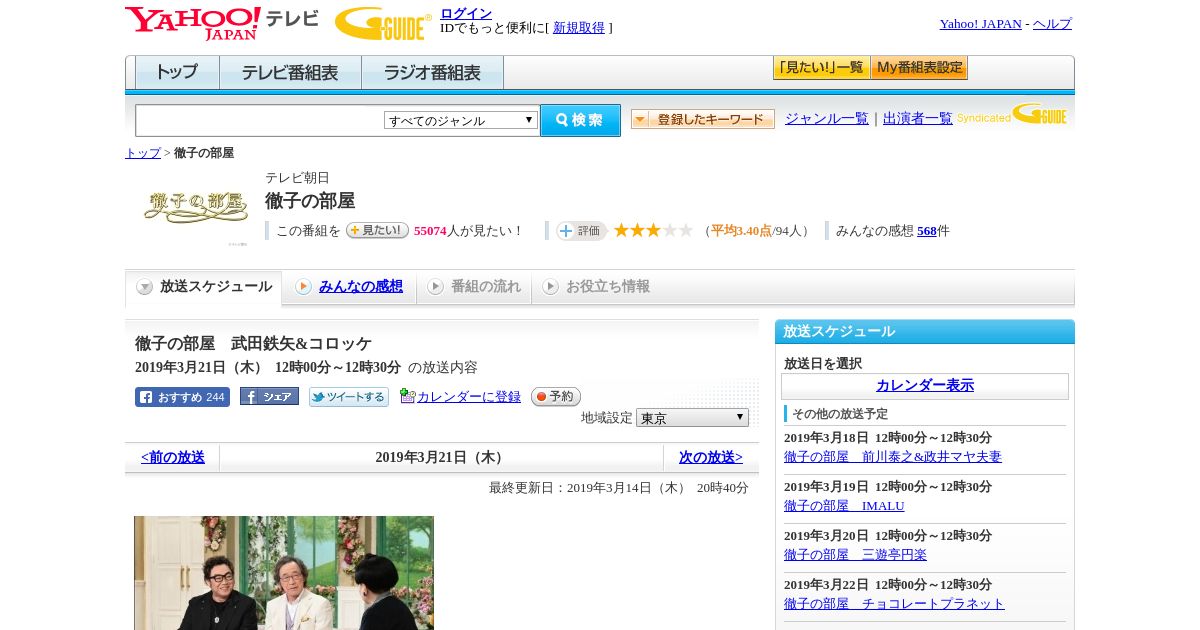
Task: Click the 予約 record button
Action: (x=555, y=396)
